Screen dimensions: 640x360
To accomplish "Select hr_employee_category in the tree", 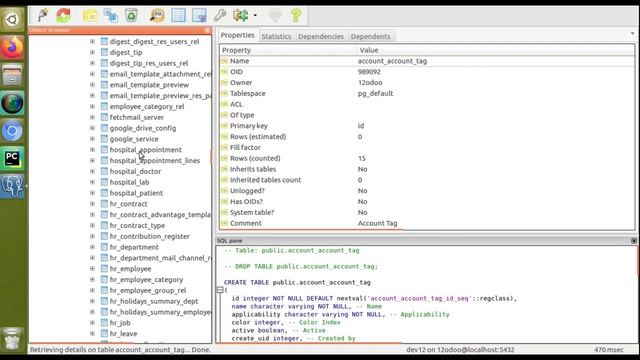I will tap(146, 280).
